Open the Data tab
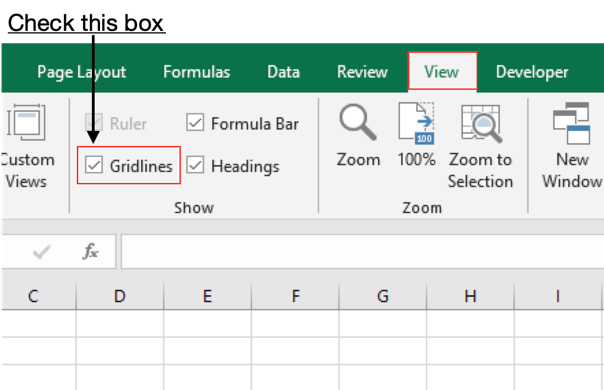 [x=284, y=72]
